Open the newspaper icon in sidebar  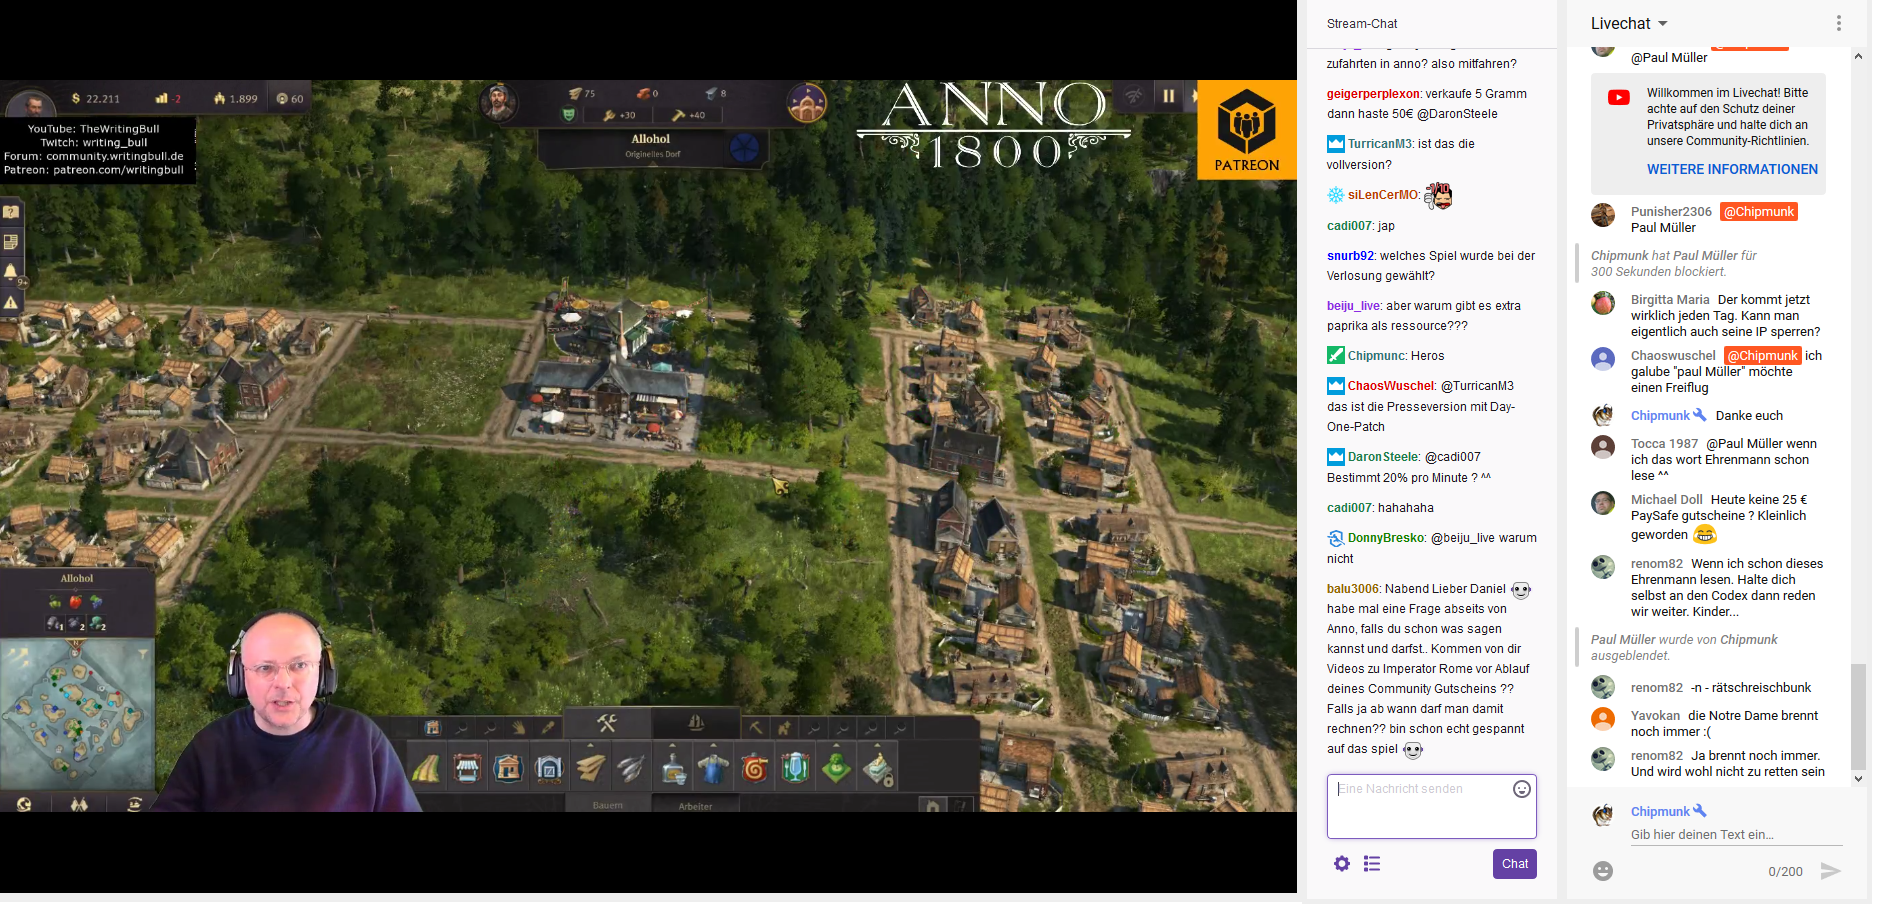[x=11, y=242]
